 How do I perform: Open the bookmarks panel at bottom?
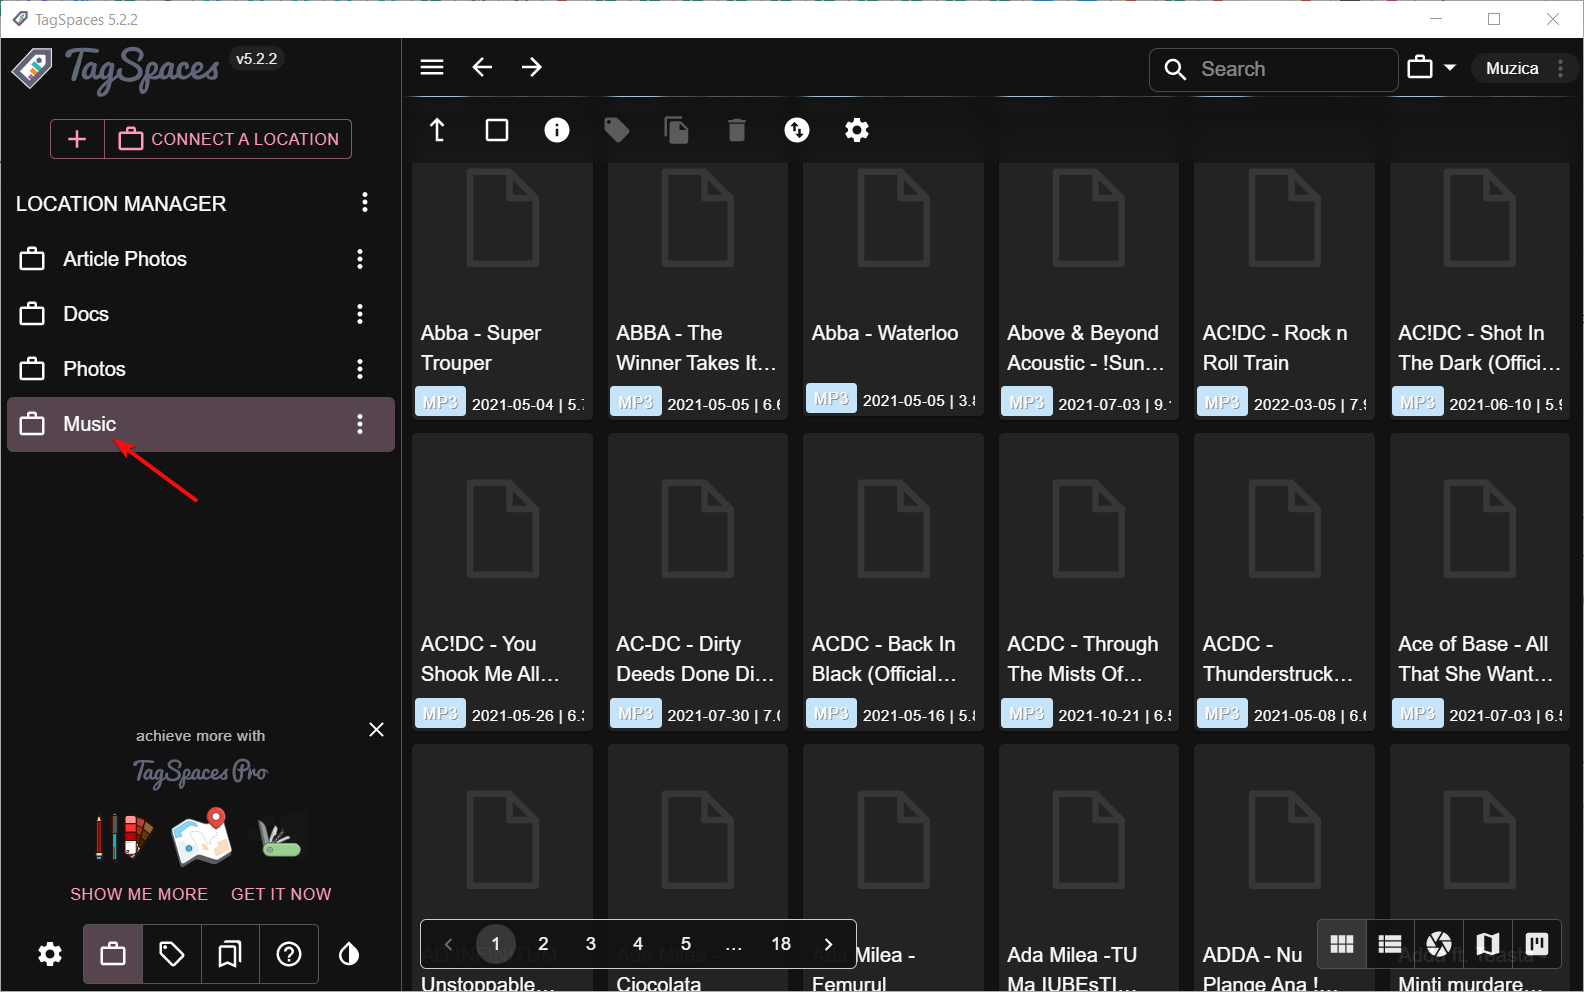[230, 954]
